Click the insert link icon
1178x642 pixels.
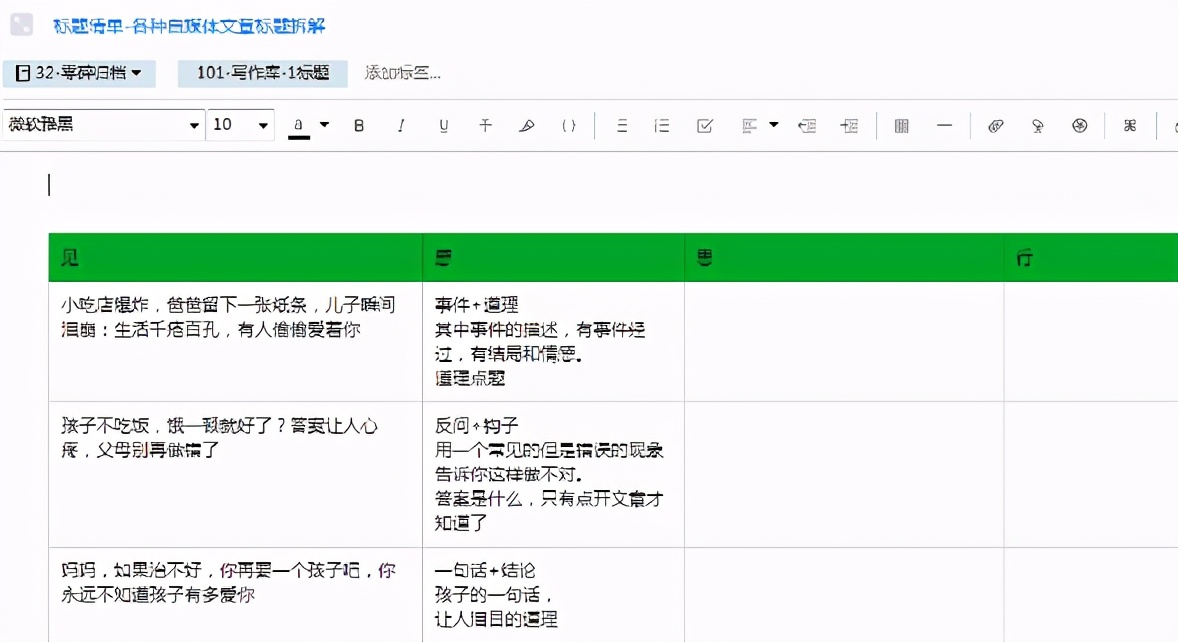pos(995,126)
